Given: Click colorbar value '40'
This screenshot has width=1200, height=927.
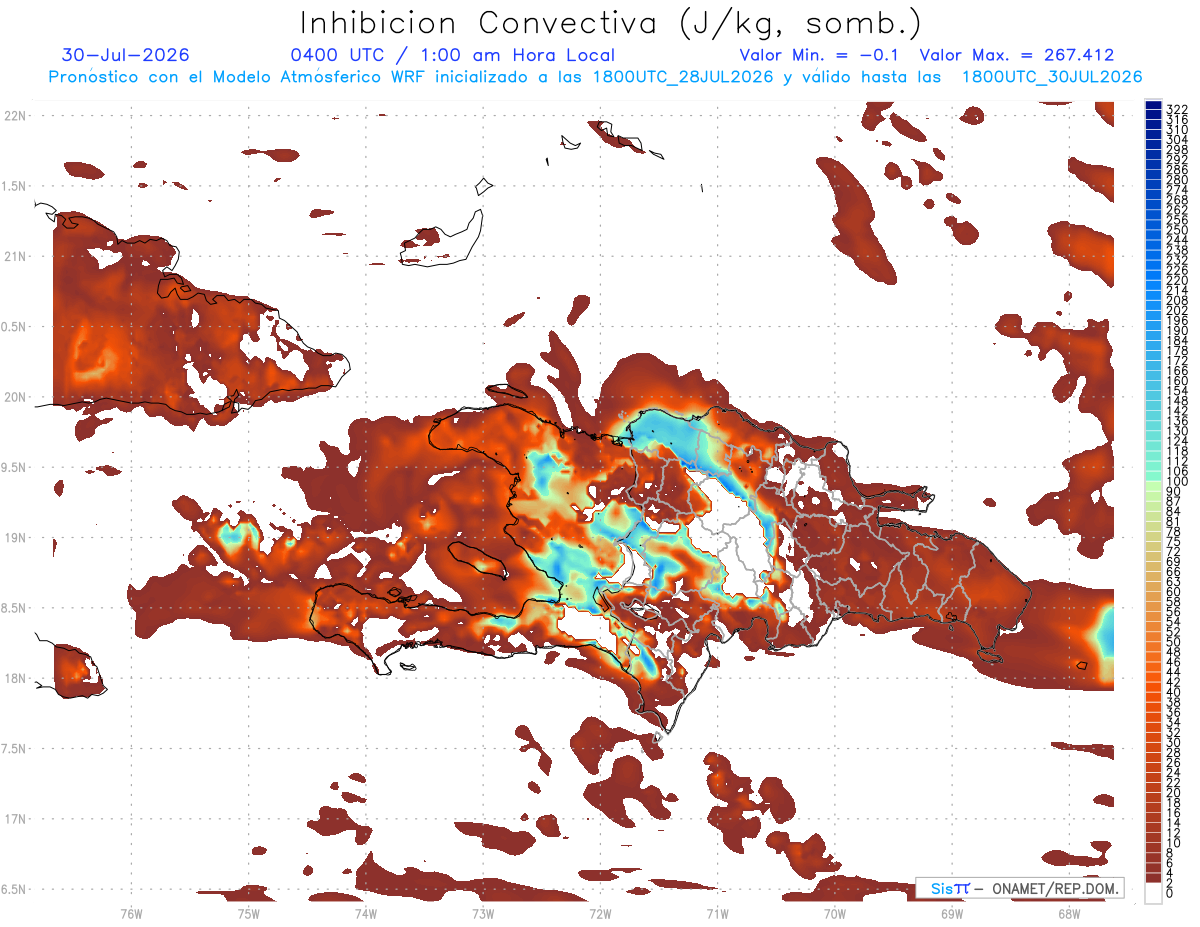Looking at the screenshot, I should (x=1174, y=692).
